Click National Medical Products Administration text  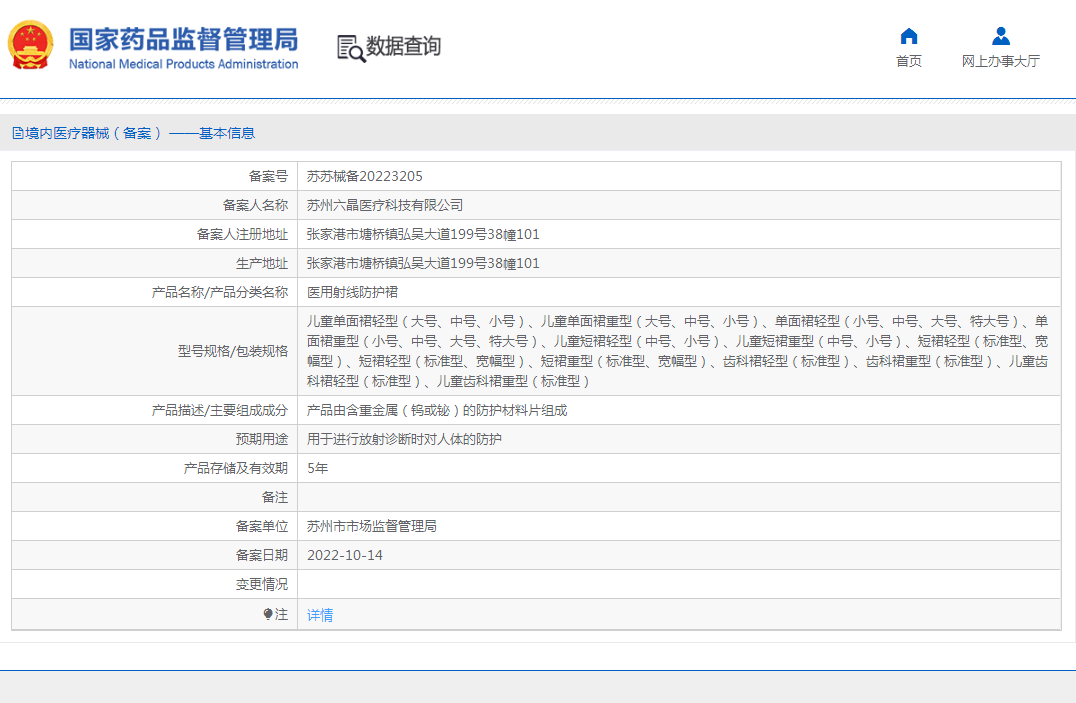183,64
